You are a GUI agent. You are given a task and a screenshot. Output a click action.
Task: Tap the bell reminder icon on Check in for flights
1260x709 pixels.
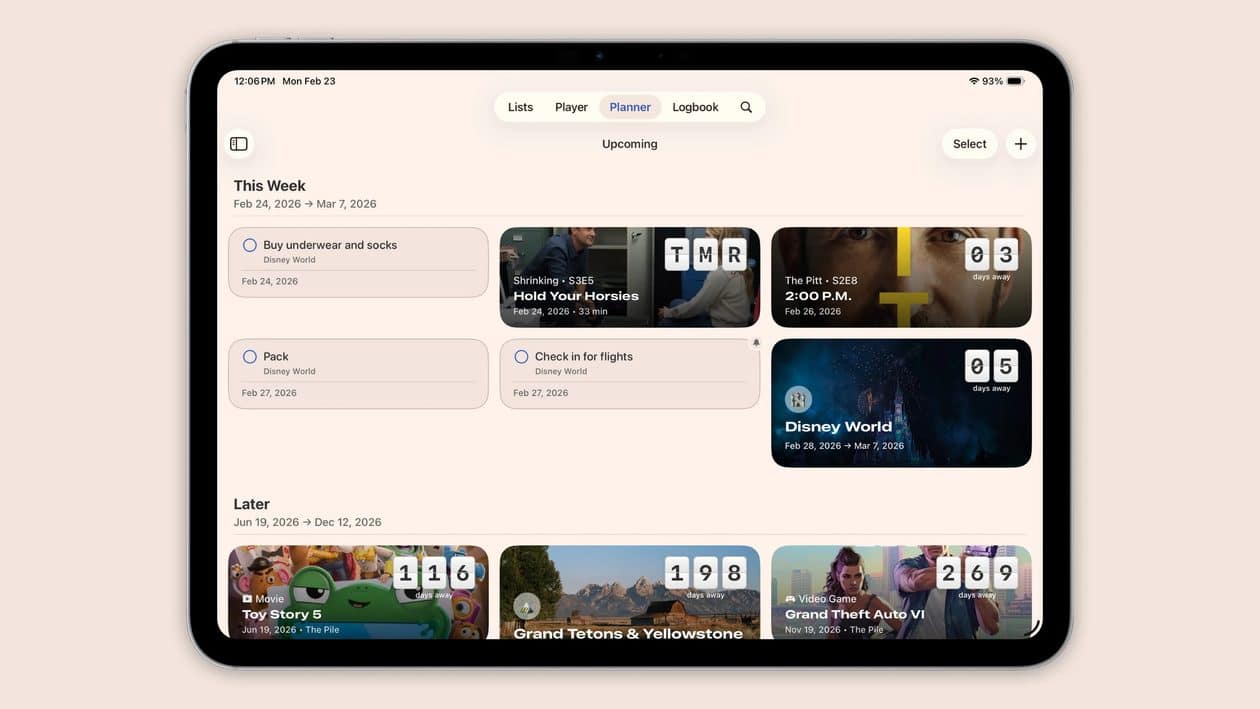pyautogui.click(x=756, y=342)
